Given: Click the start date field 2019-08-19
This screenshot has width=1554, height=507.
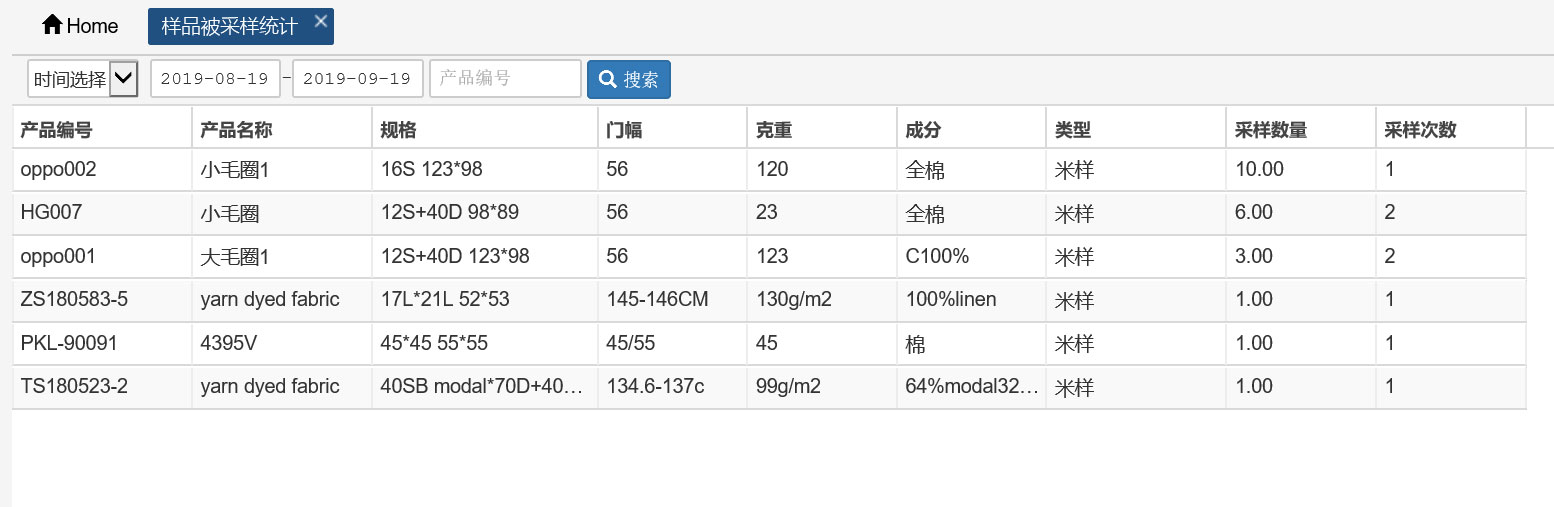Looking at the screenshot, I should point(215,79).
